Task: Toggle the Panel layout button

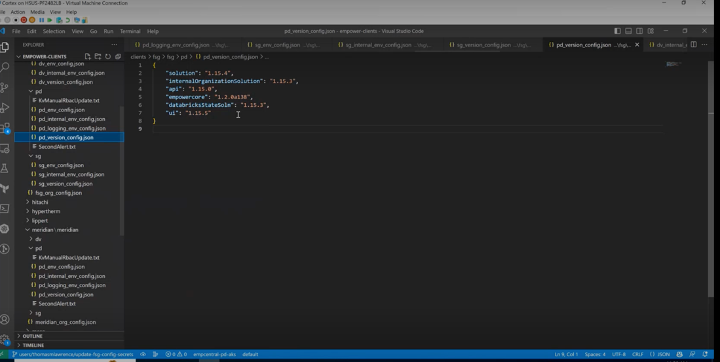Action: click(x=629, y=31)
